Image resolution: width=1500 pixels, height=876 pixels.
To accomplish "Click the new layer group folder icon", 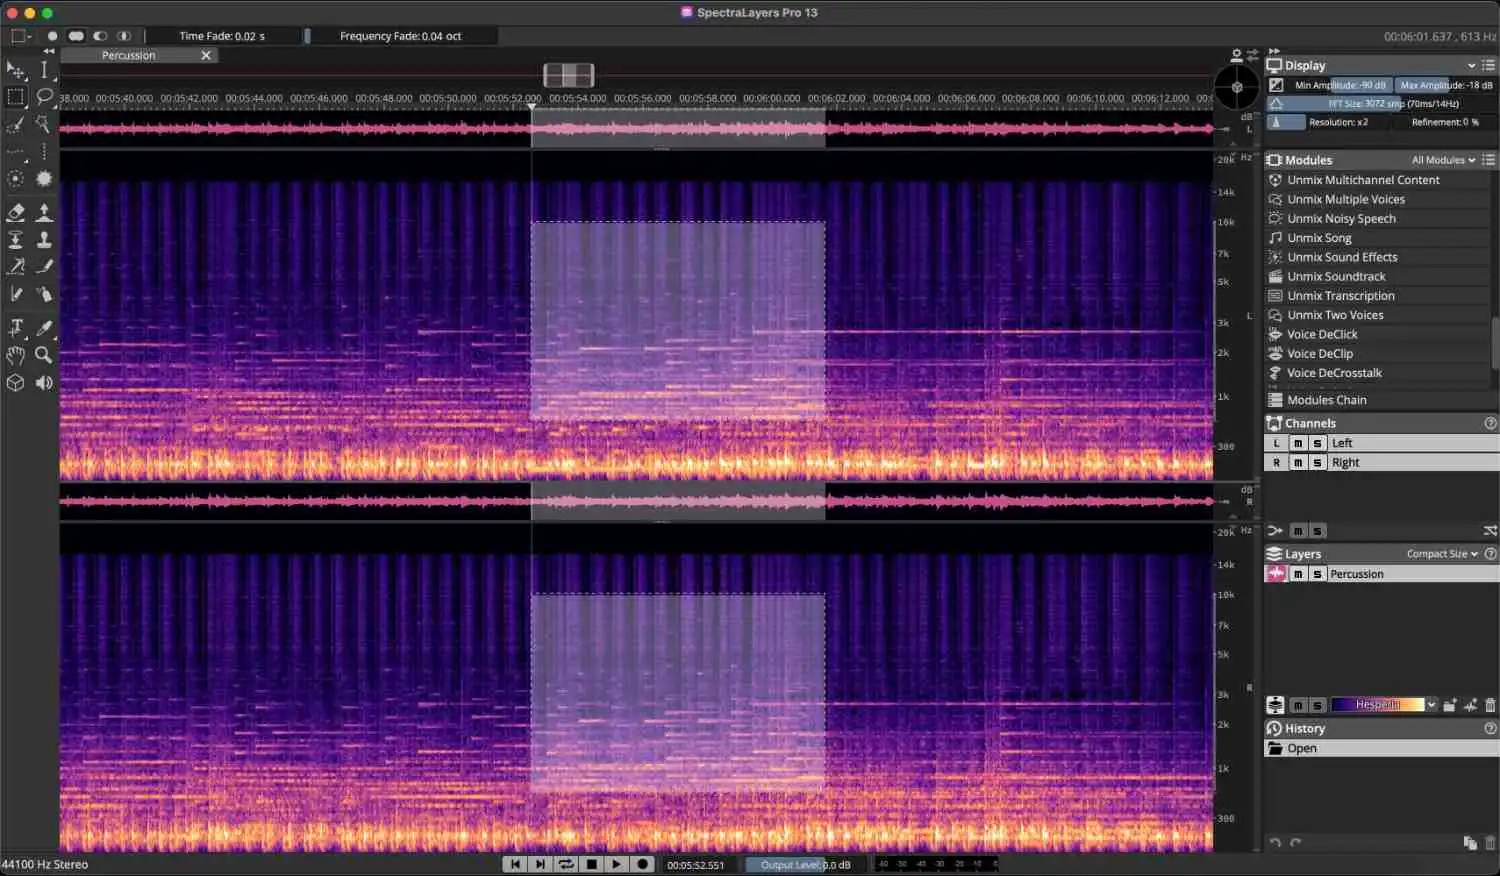I will (1450, 705).
